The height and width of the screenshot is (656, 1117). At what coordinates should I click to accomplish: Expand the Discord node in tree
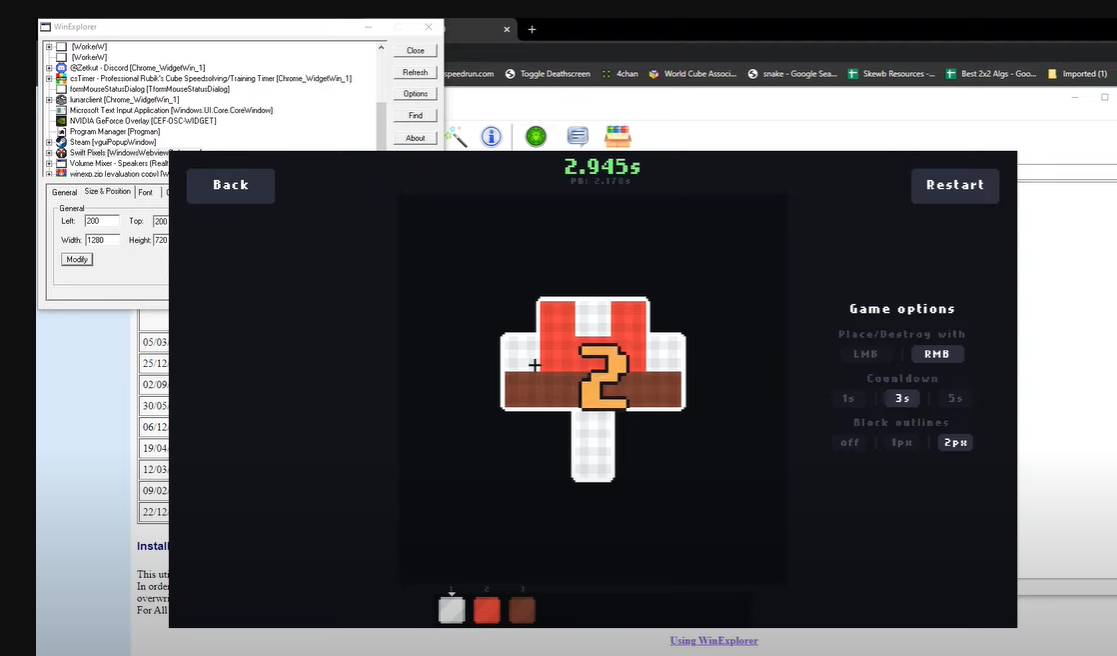[x=49, y=68]
